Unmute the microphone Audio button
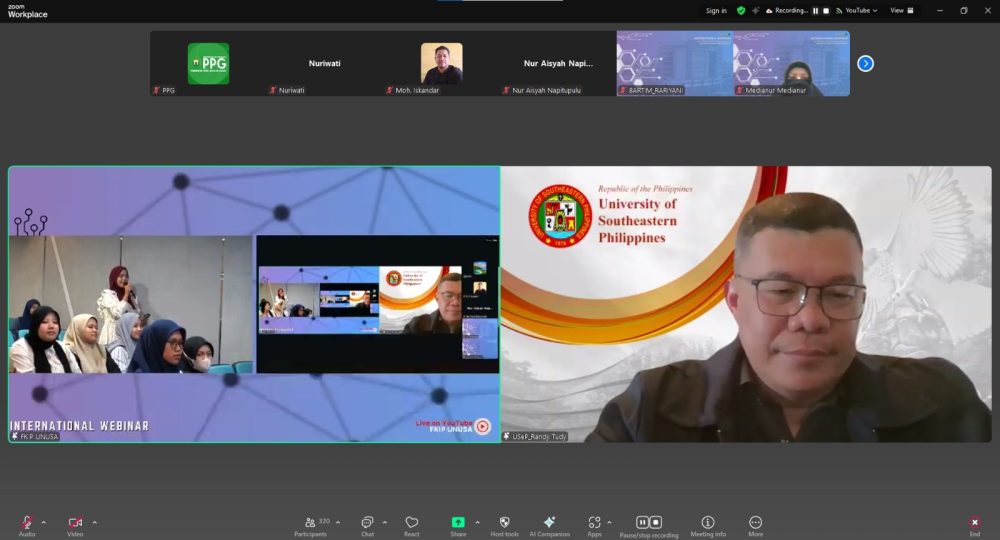The height and width of the screenshot is (540, 1000). click(x=27, y=523)
